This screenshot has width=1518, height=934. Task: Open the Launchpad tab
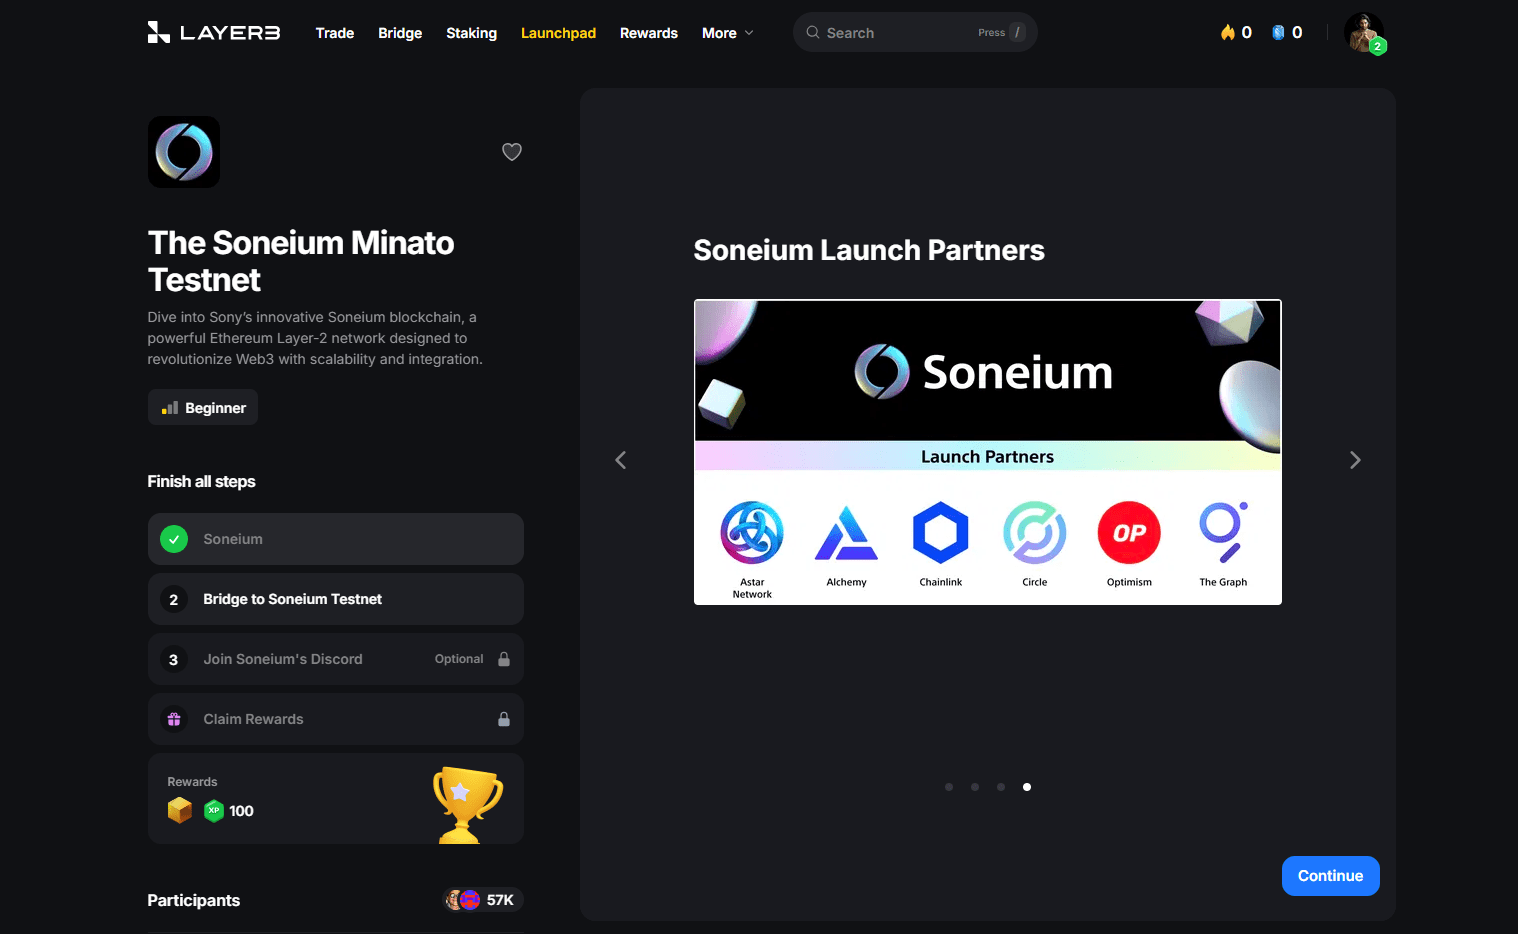pyautogui.click(x=558, y=33)
